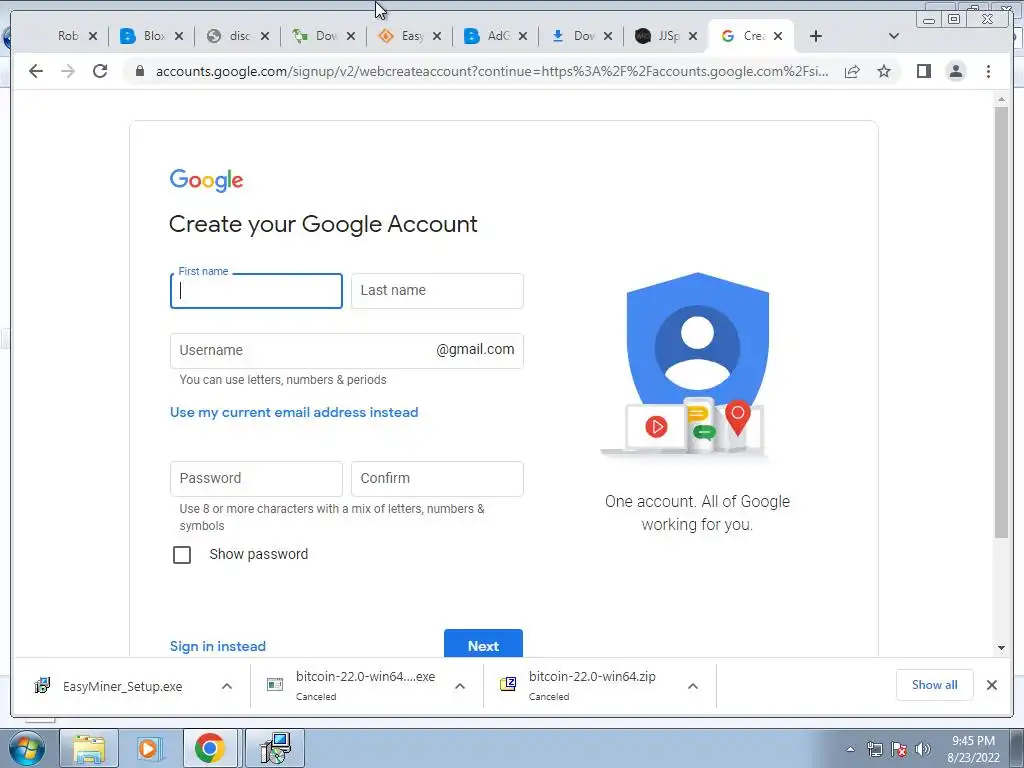
Task: Expand bitcoin-22.0-win64 exe download options
Action: (x=460, y=686)
